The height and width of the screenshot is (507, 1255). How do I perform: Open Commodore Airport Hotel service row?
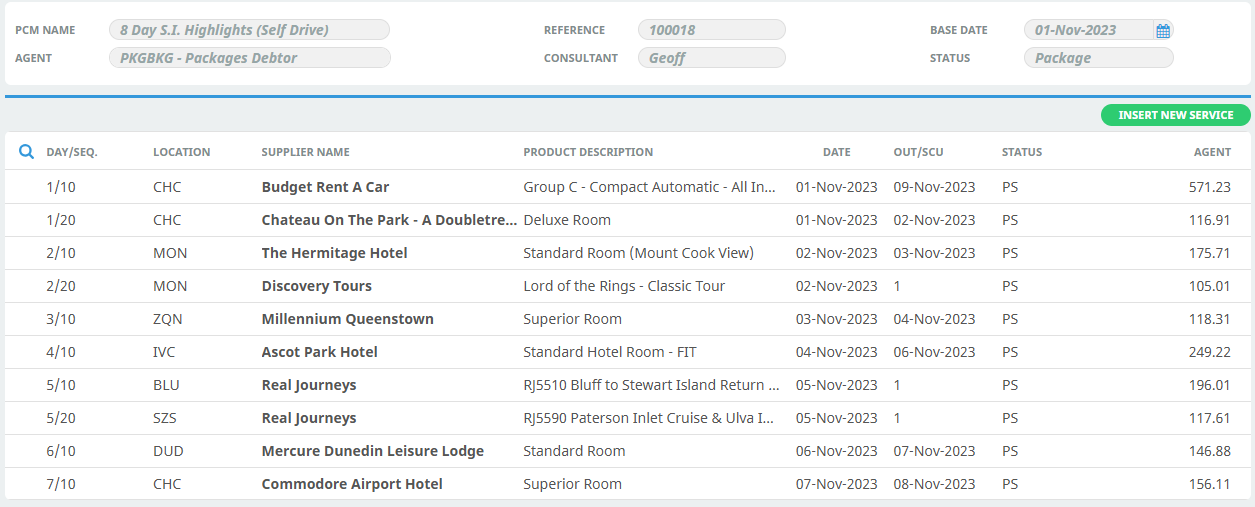(x=628, y=484)
